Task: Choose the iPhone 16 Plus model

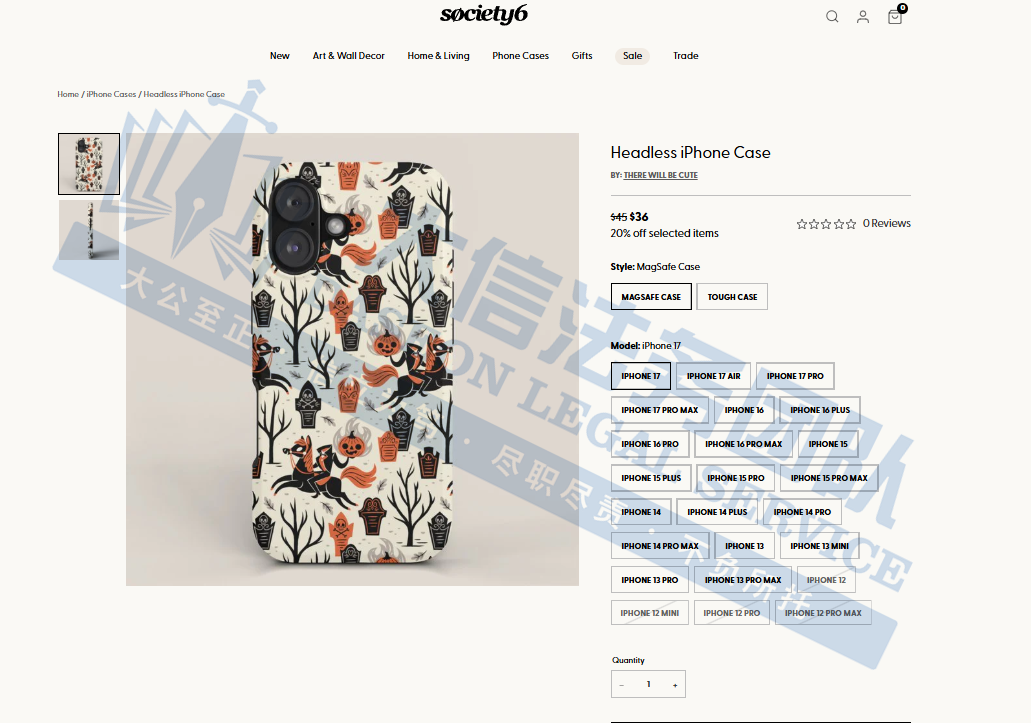Action: [820, 410]
